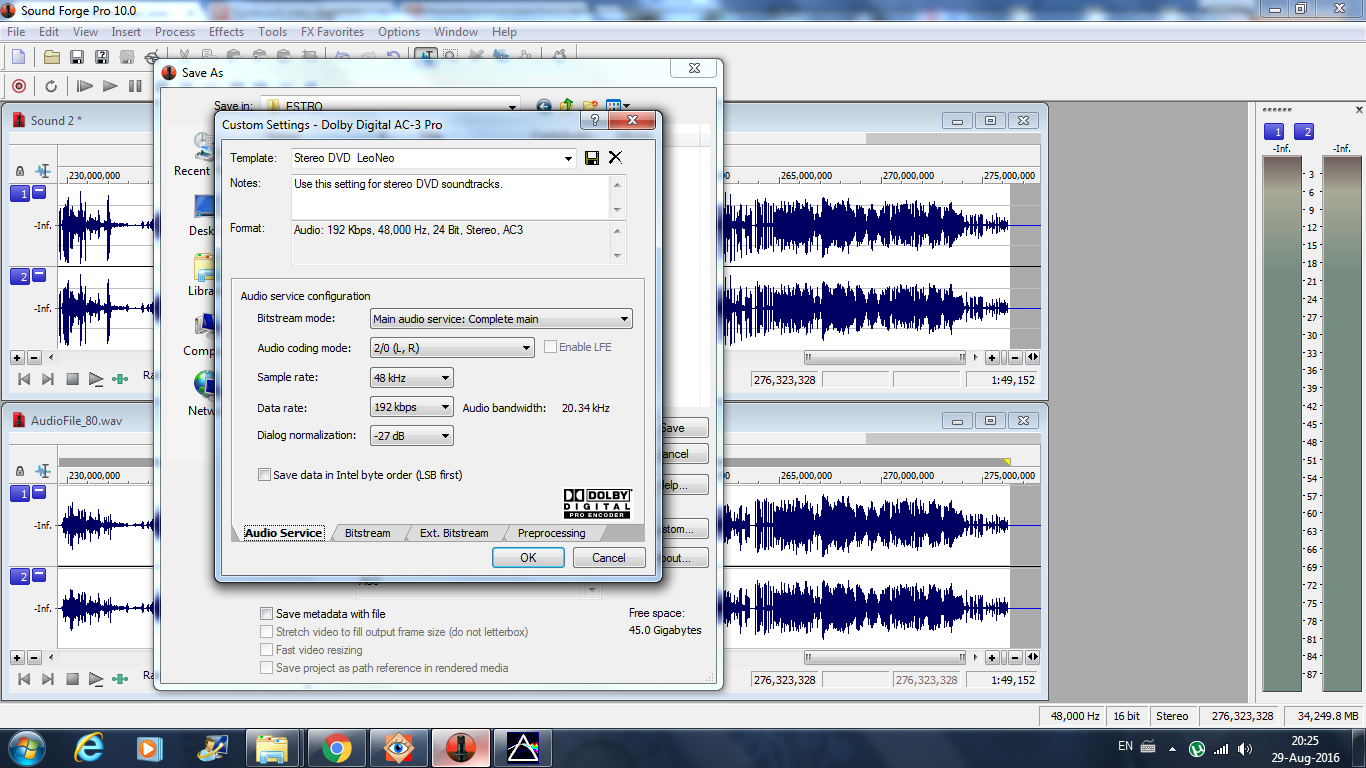Click the stop icon in AudioFile_80.wav transport
This screenshot has height=768, width=1366.
[72, 679]
